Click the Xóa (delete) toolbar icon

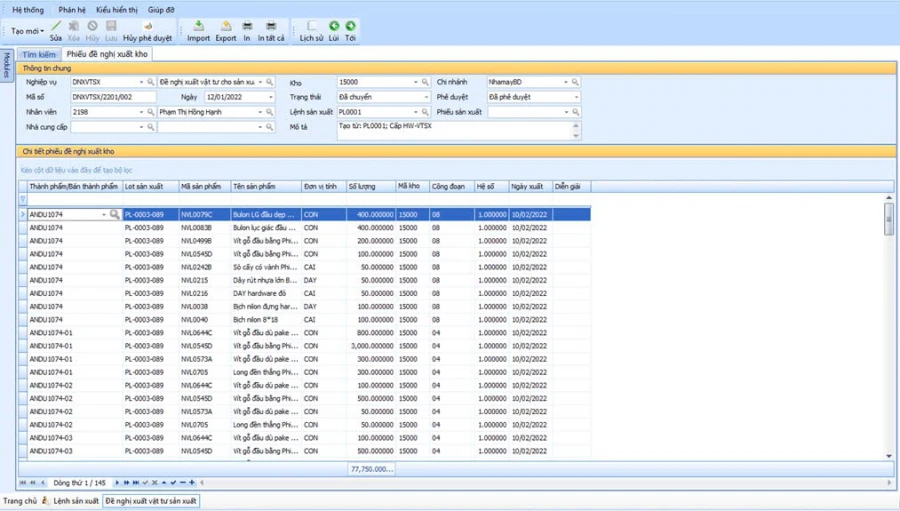point(73,26)
